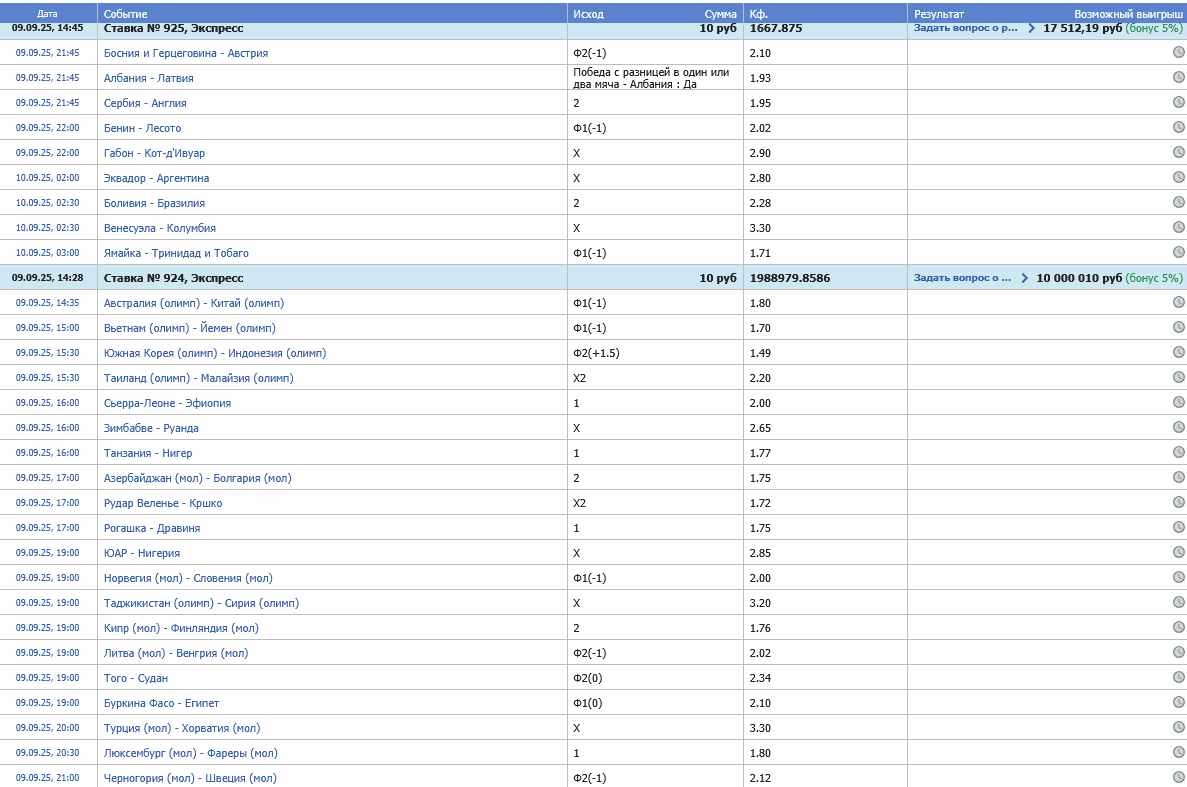
Task: Click the pending clock icon for Зимбабве - Руанда
Action: click(x=1178, y=427)
